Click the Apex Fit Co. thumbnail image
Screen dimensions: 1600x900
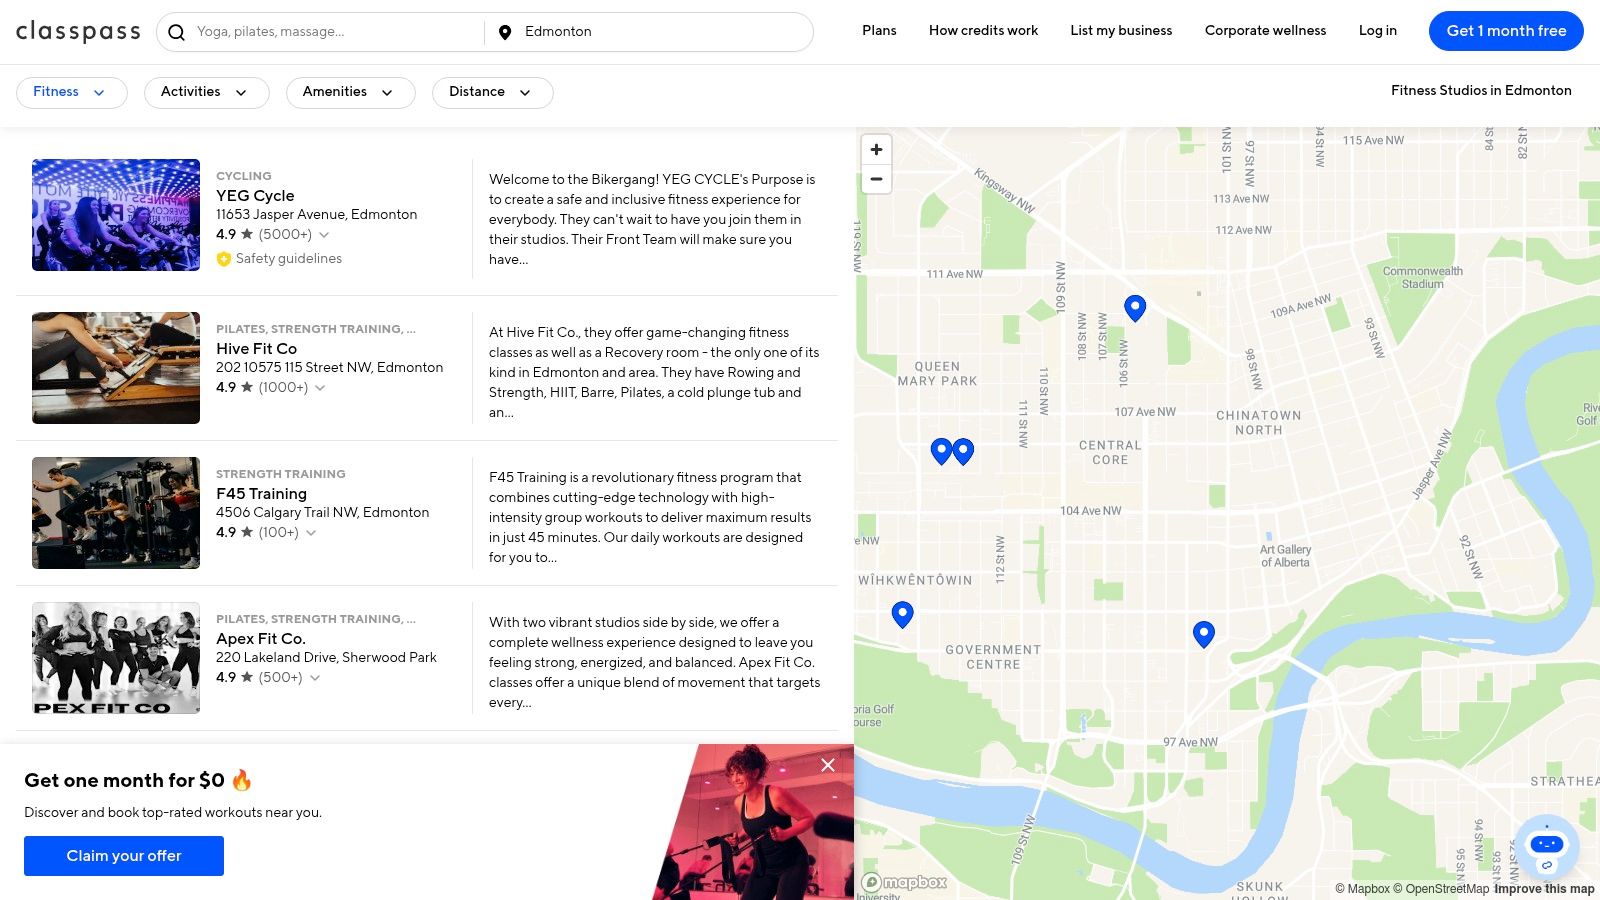click(116, 658)
